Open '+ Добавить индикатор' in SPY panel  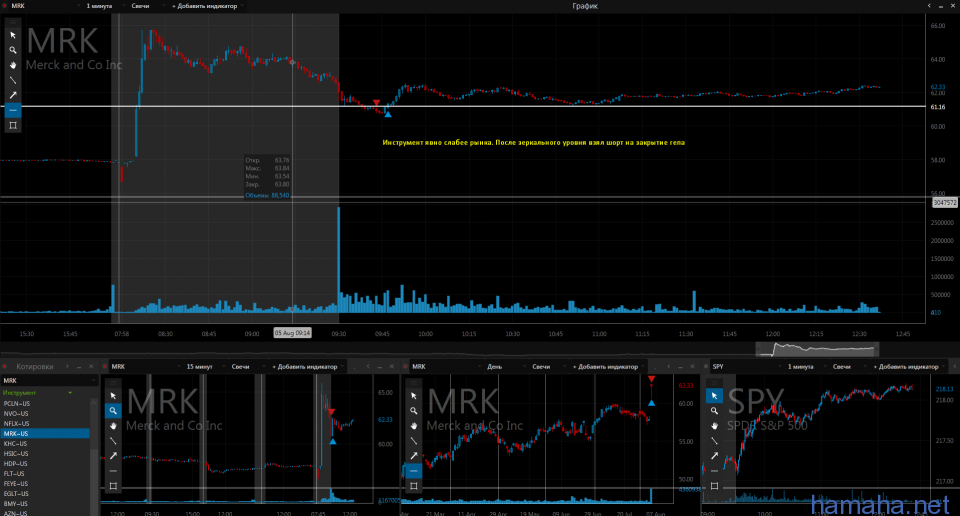coord(909,367)
